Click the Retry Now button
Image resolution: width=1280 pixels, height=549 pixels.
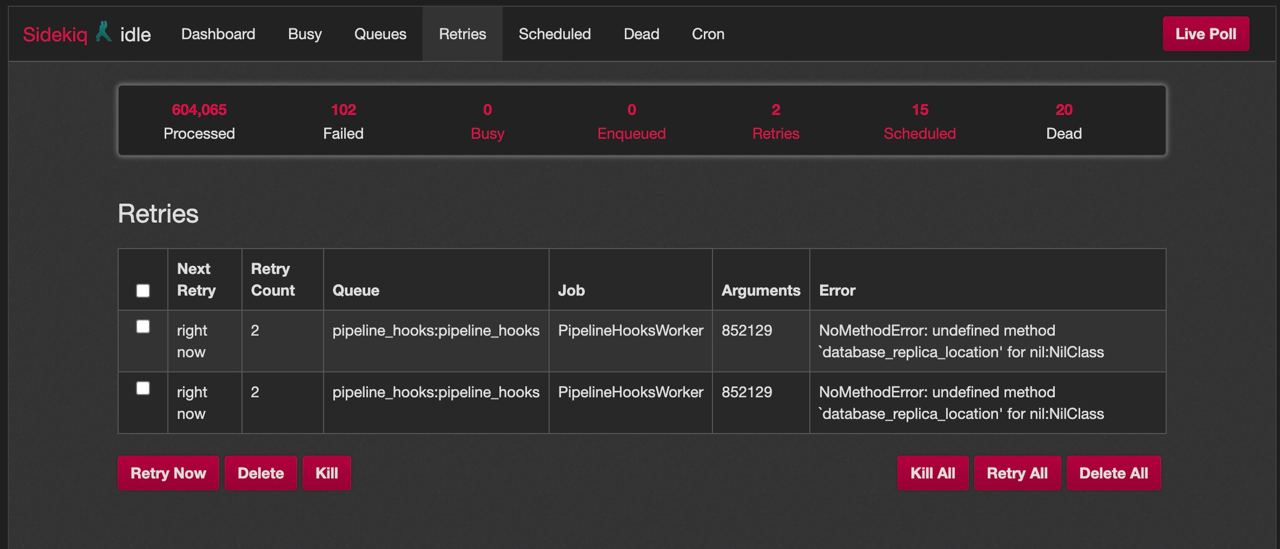[168, 474]
